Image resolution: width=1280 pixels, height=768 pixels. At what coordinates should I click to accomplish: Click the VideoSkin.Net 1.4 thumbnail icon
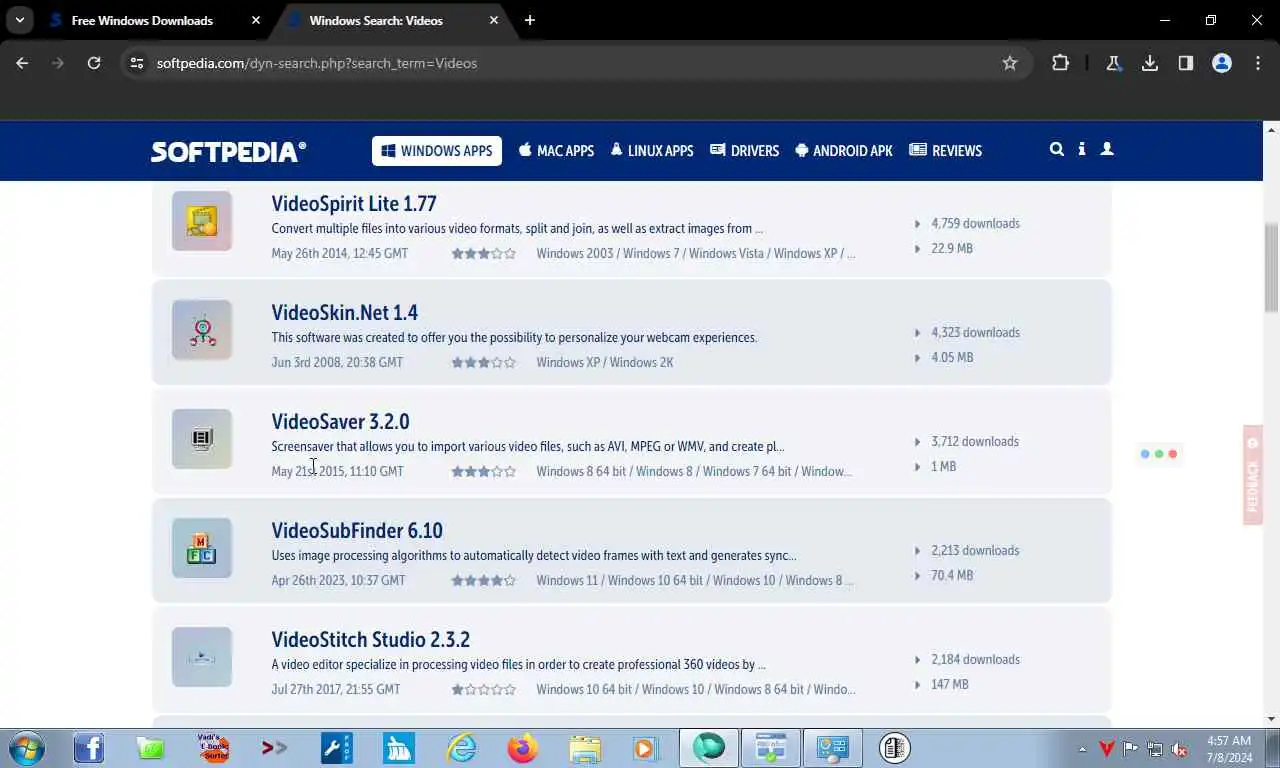(x=202, y=330)
